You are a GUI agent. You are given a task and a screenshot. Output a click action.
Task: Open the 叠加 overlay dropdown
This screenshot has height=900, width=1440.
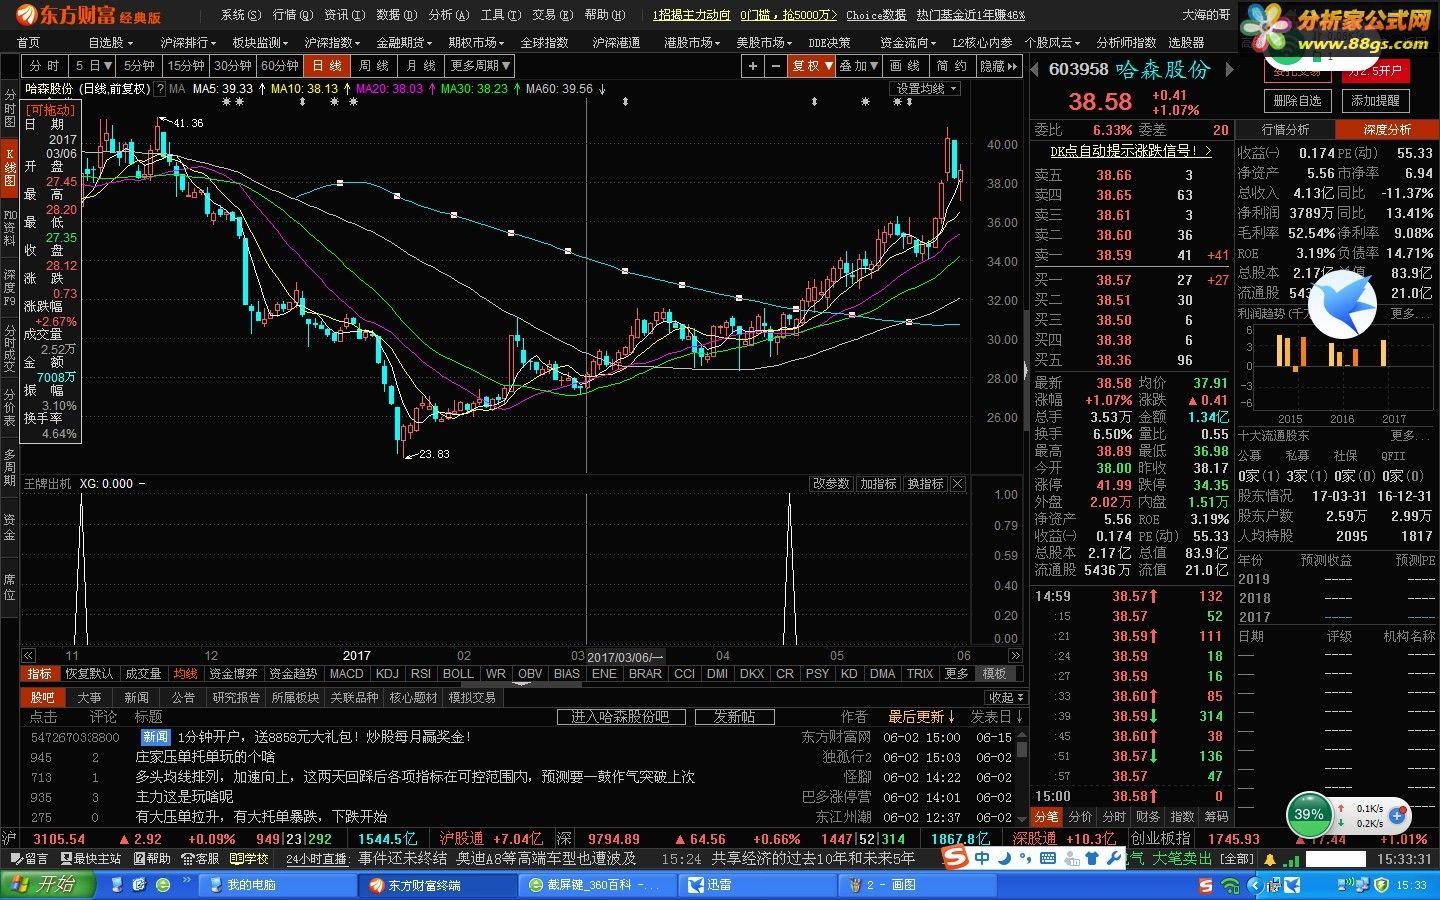point(858,66)
